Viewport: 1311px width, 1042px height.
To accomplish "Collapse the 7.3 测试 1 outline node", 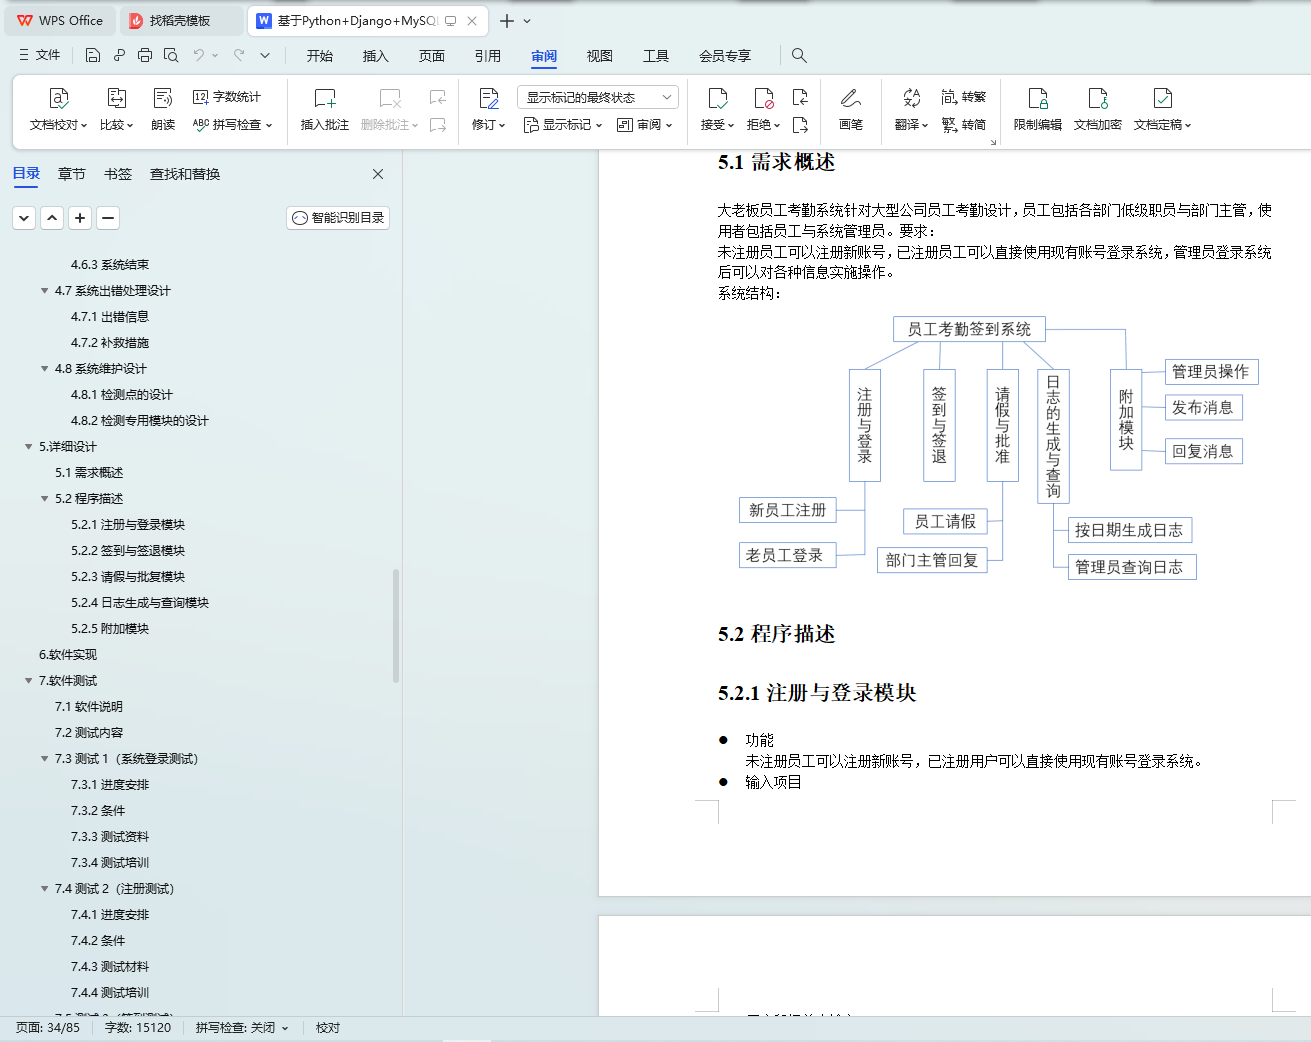I will (44, 759).
